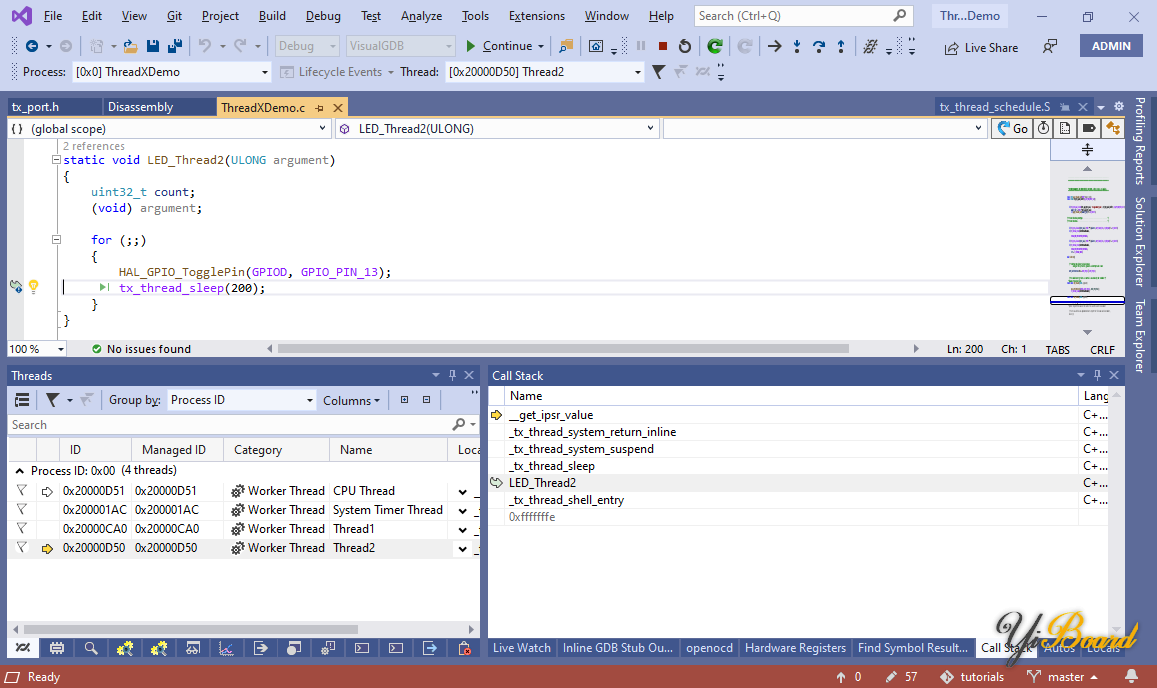This screenshot has width=1157, height=688.
Task: Toggle pin on ThreadXDemo.c tab
Action: tap(320, 108)
